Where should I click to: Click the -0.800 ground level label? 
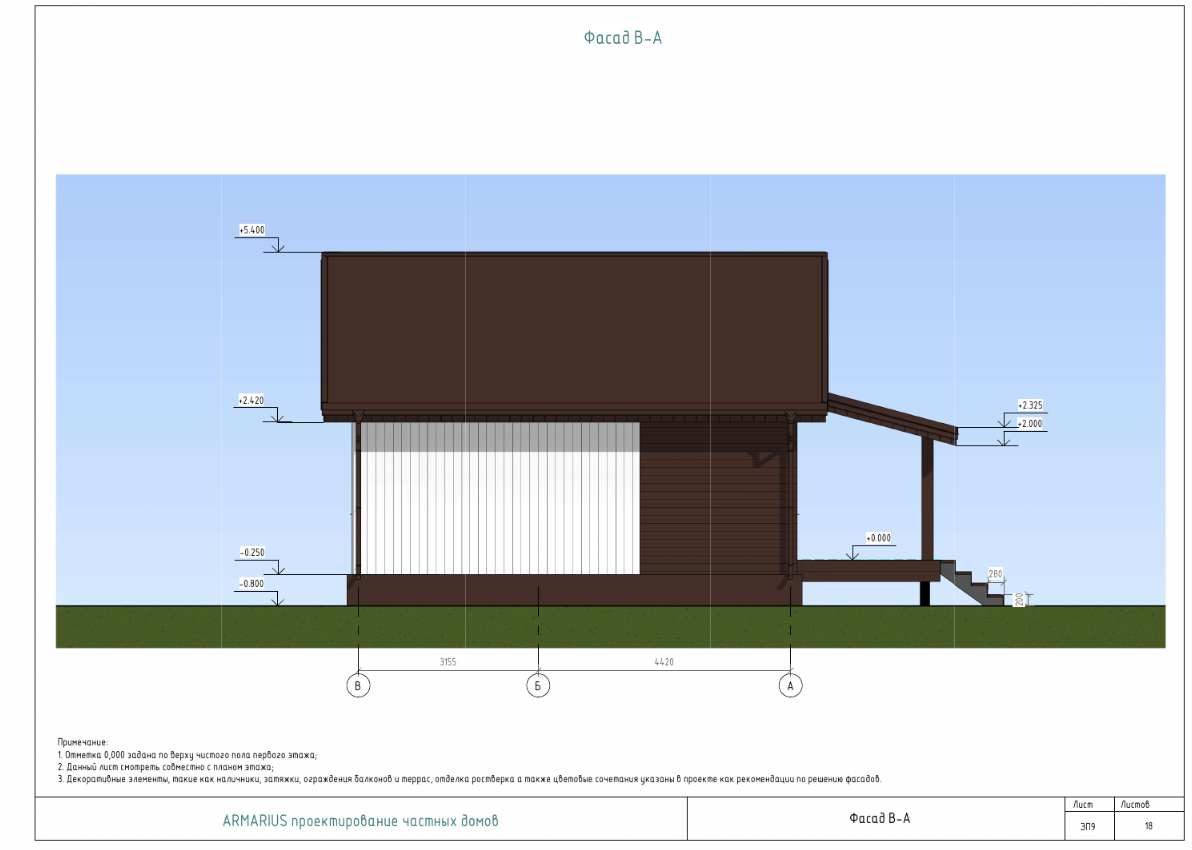tap(251, 584)
